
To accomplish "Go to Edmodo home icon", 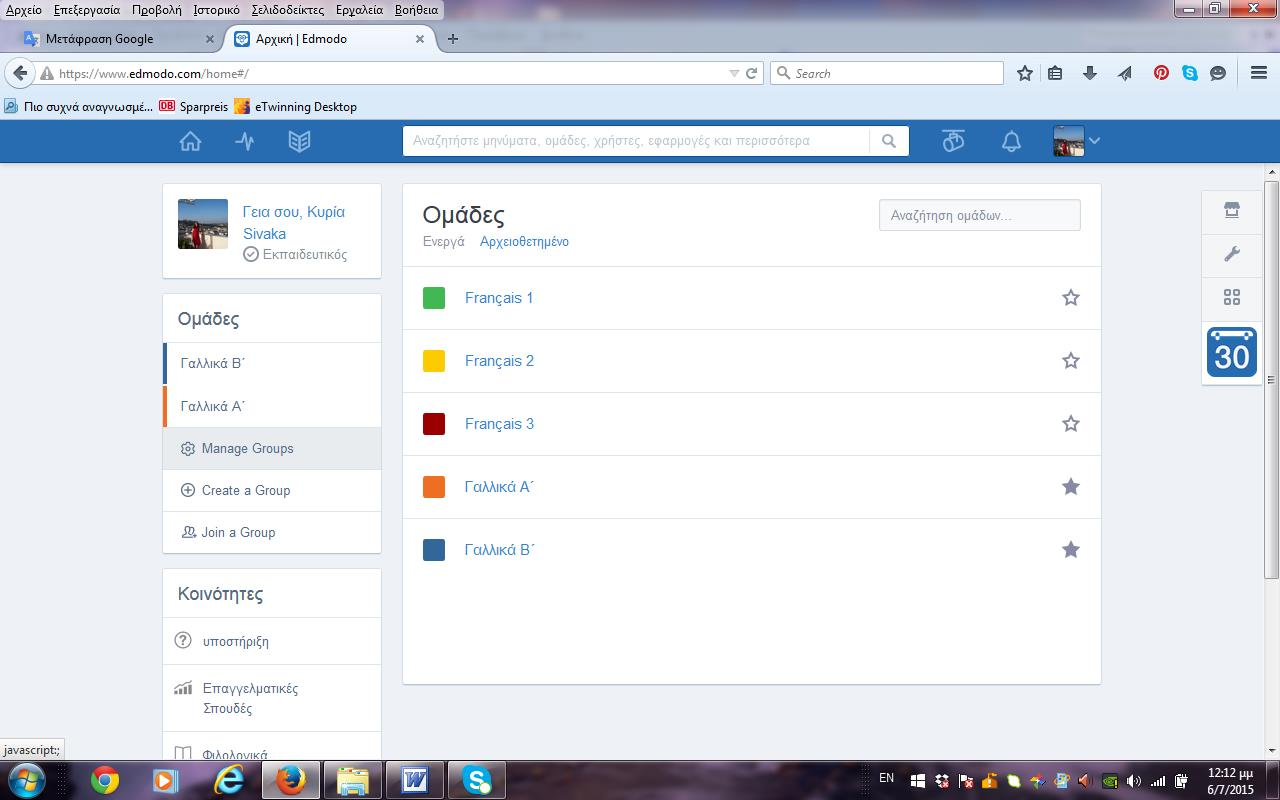I will pyautogui.click(x=190, y=141).
